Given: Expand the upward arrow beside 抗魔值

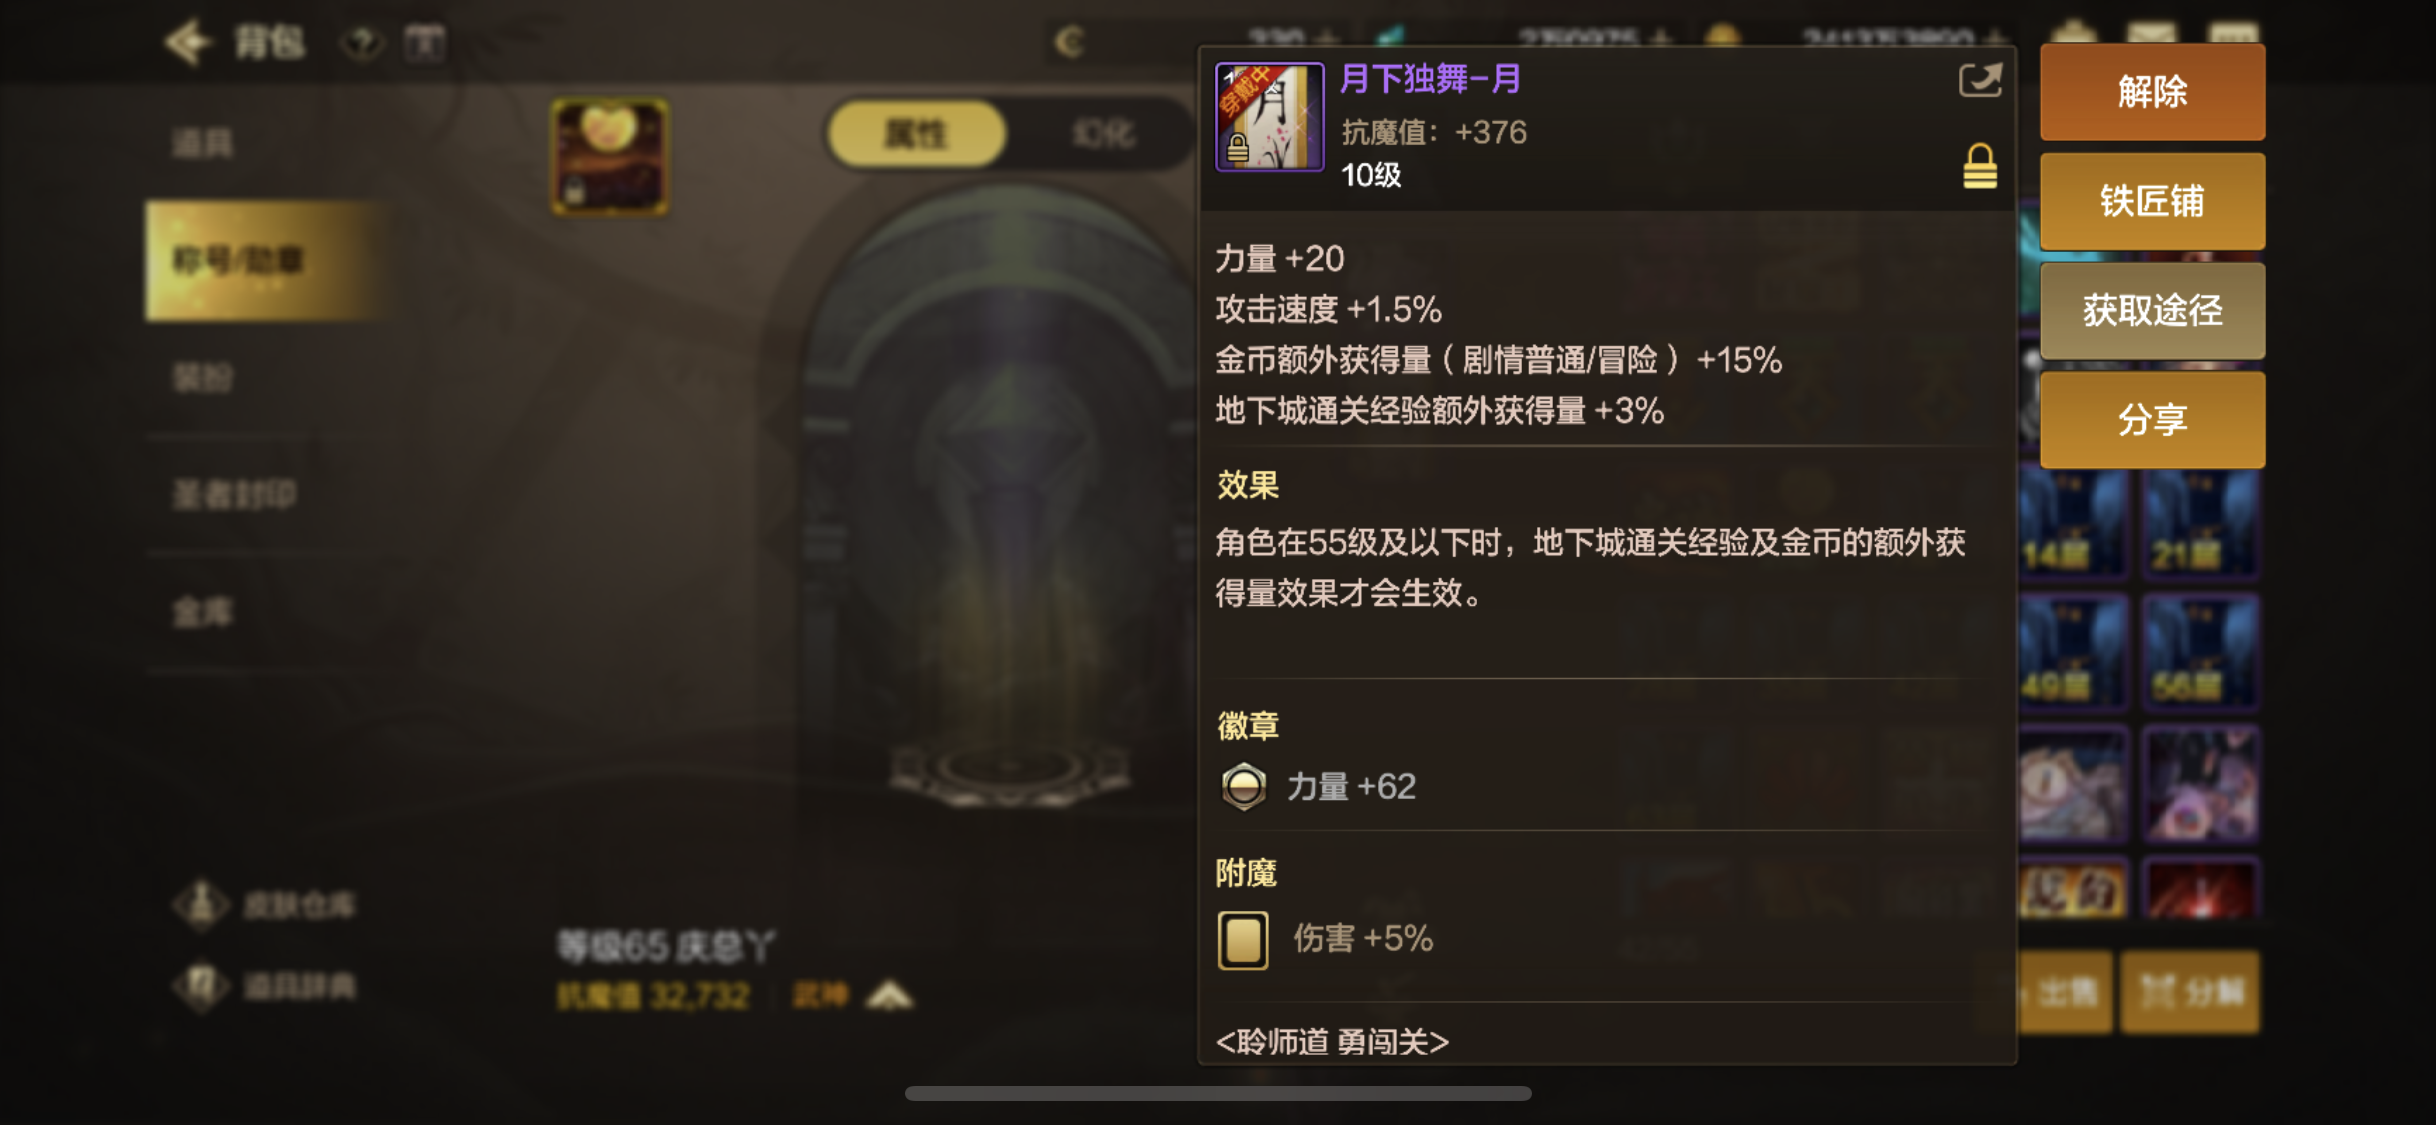Looking at the screenshot, I should click(889, 996).
